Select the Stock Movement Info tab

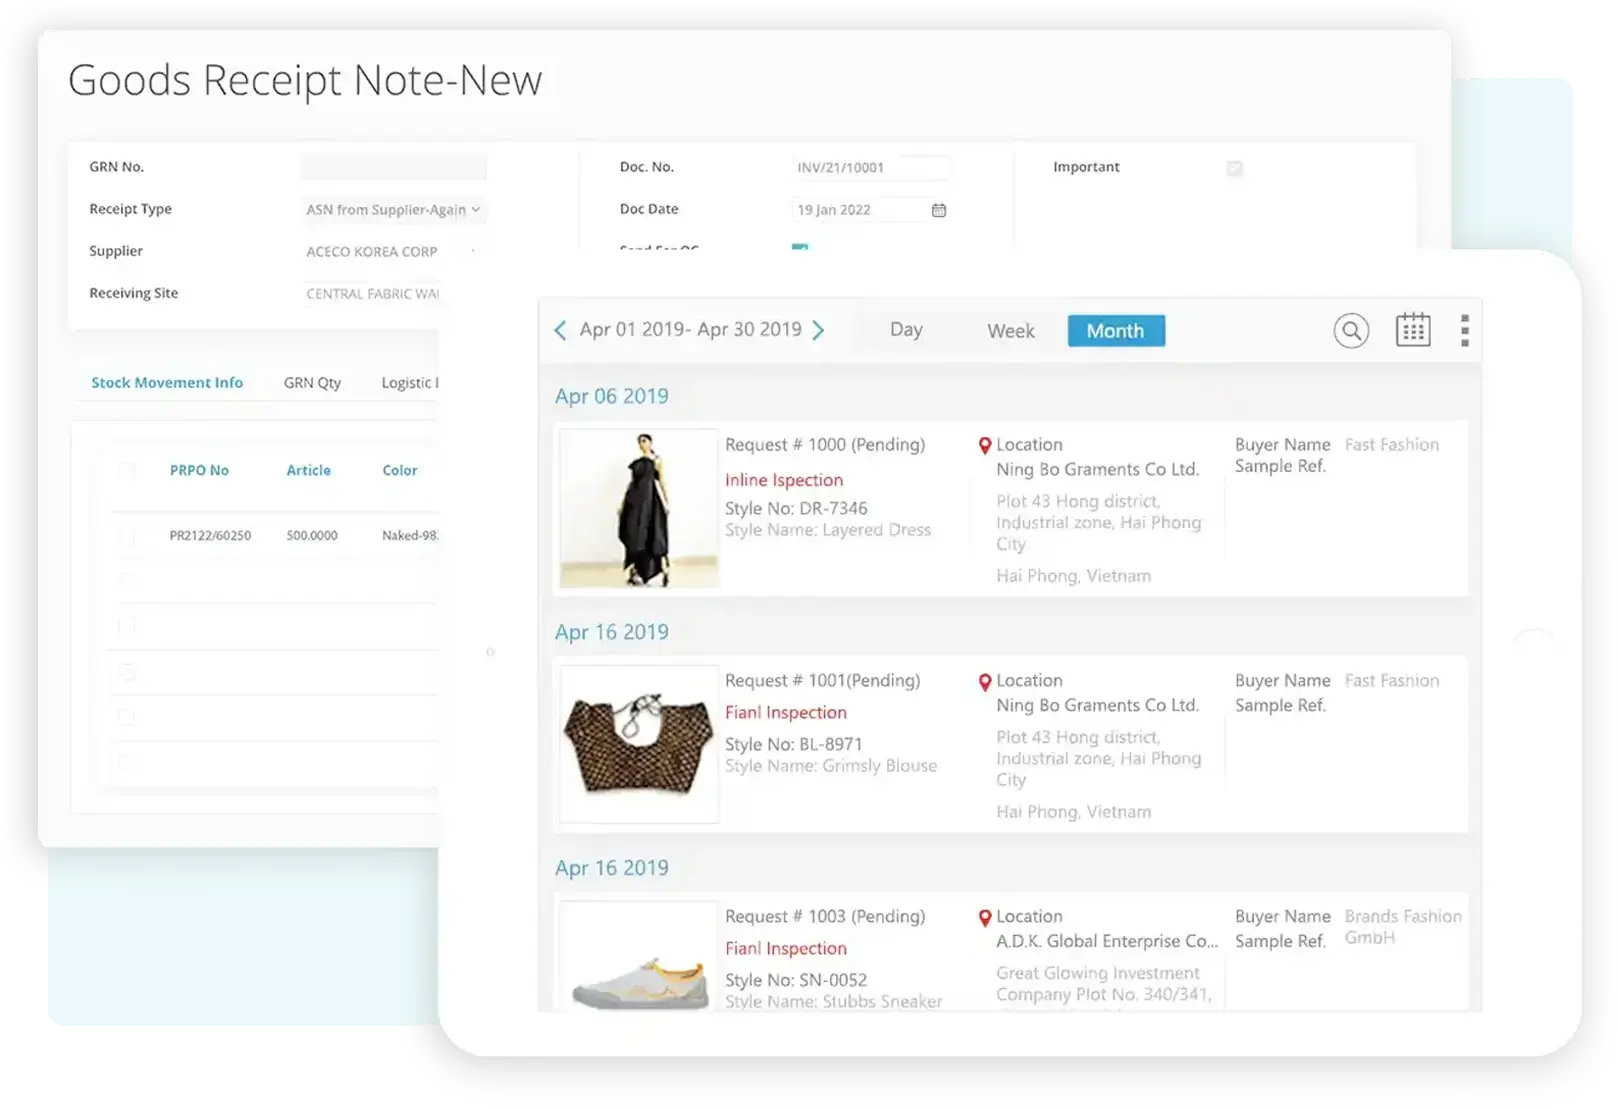coord(167,383)
